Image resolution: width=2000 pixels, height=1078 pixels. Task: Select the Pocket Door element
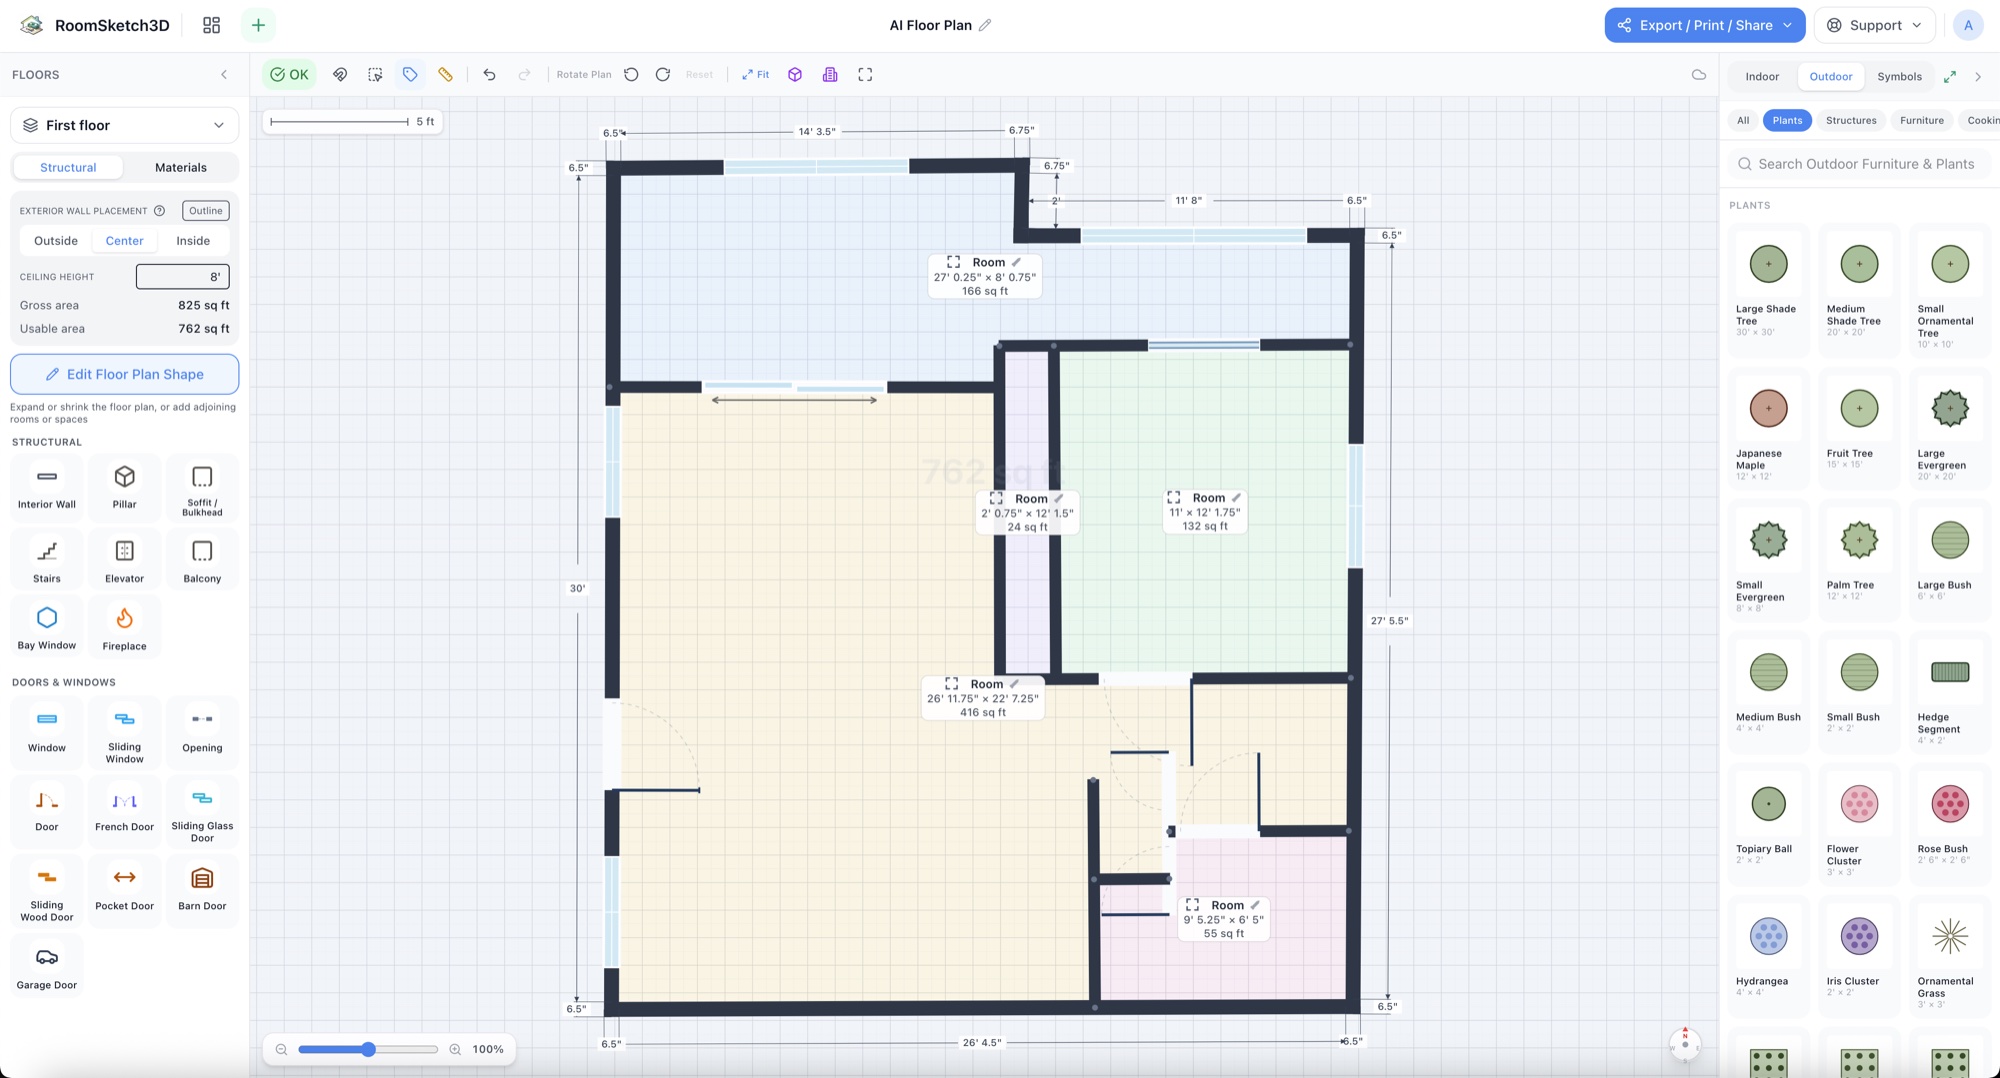point(124,889)
